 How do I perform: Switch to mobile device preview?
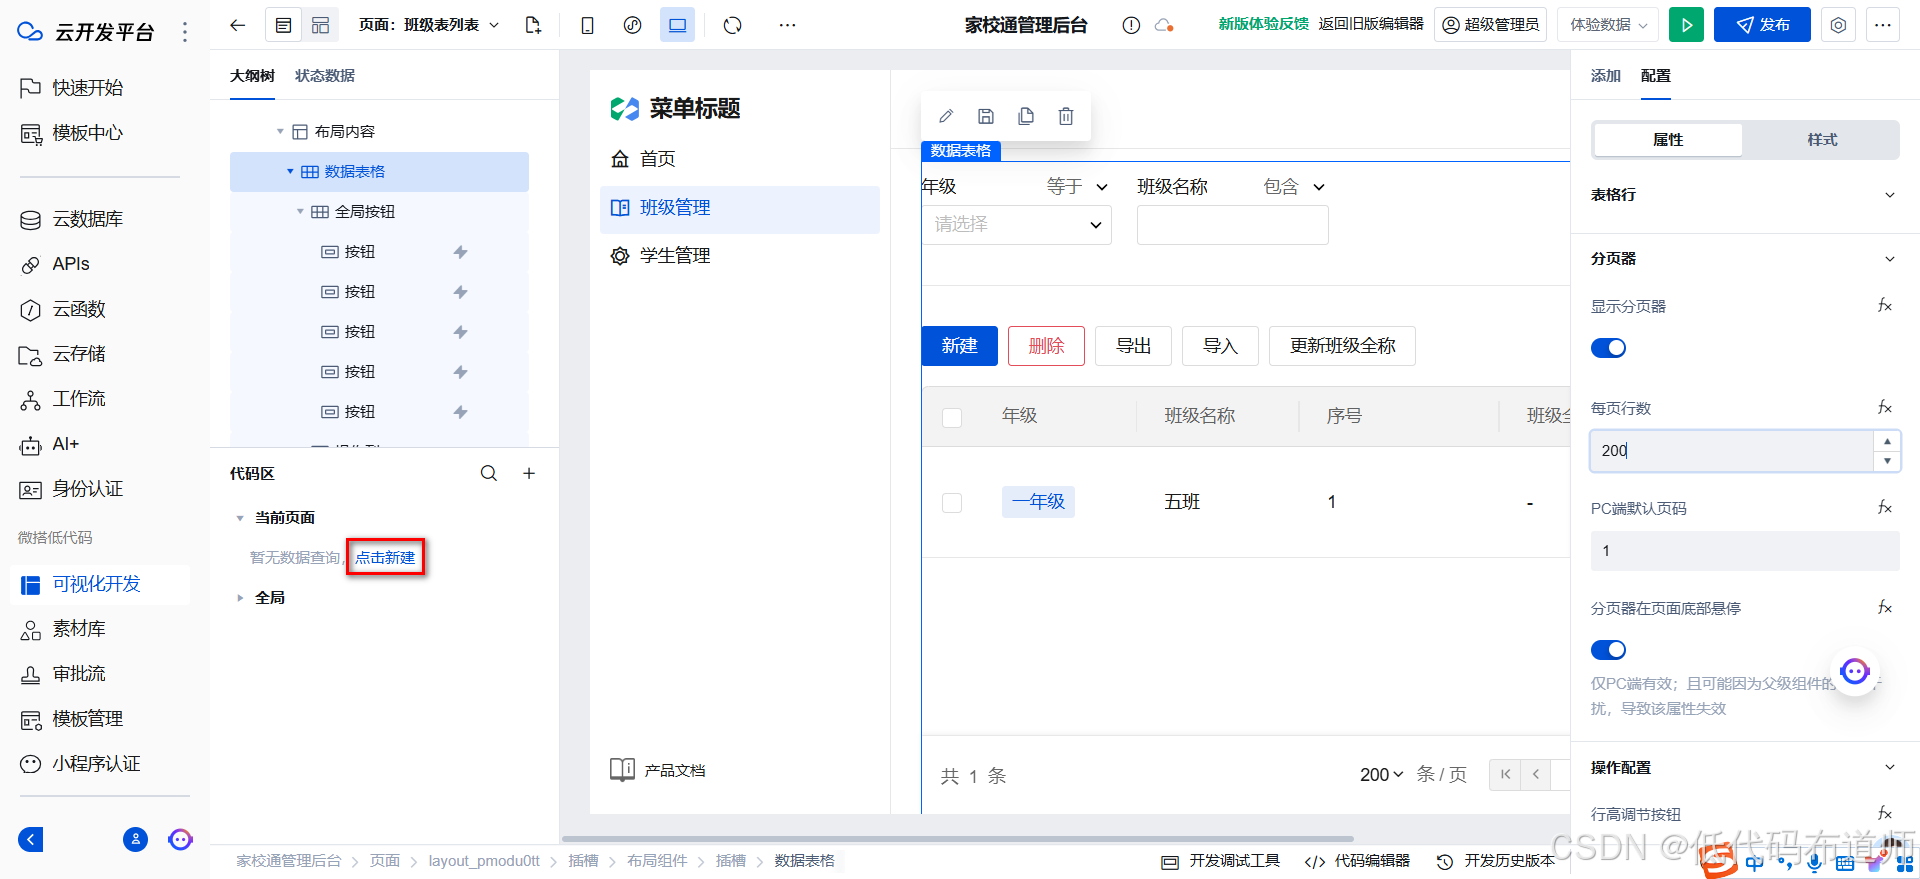[x=587, y=25]
